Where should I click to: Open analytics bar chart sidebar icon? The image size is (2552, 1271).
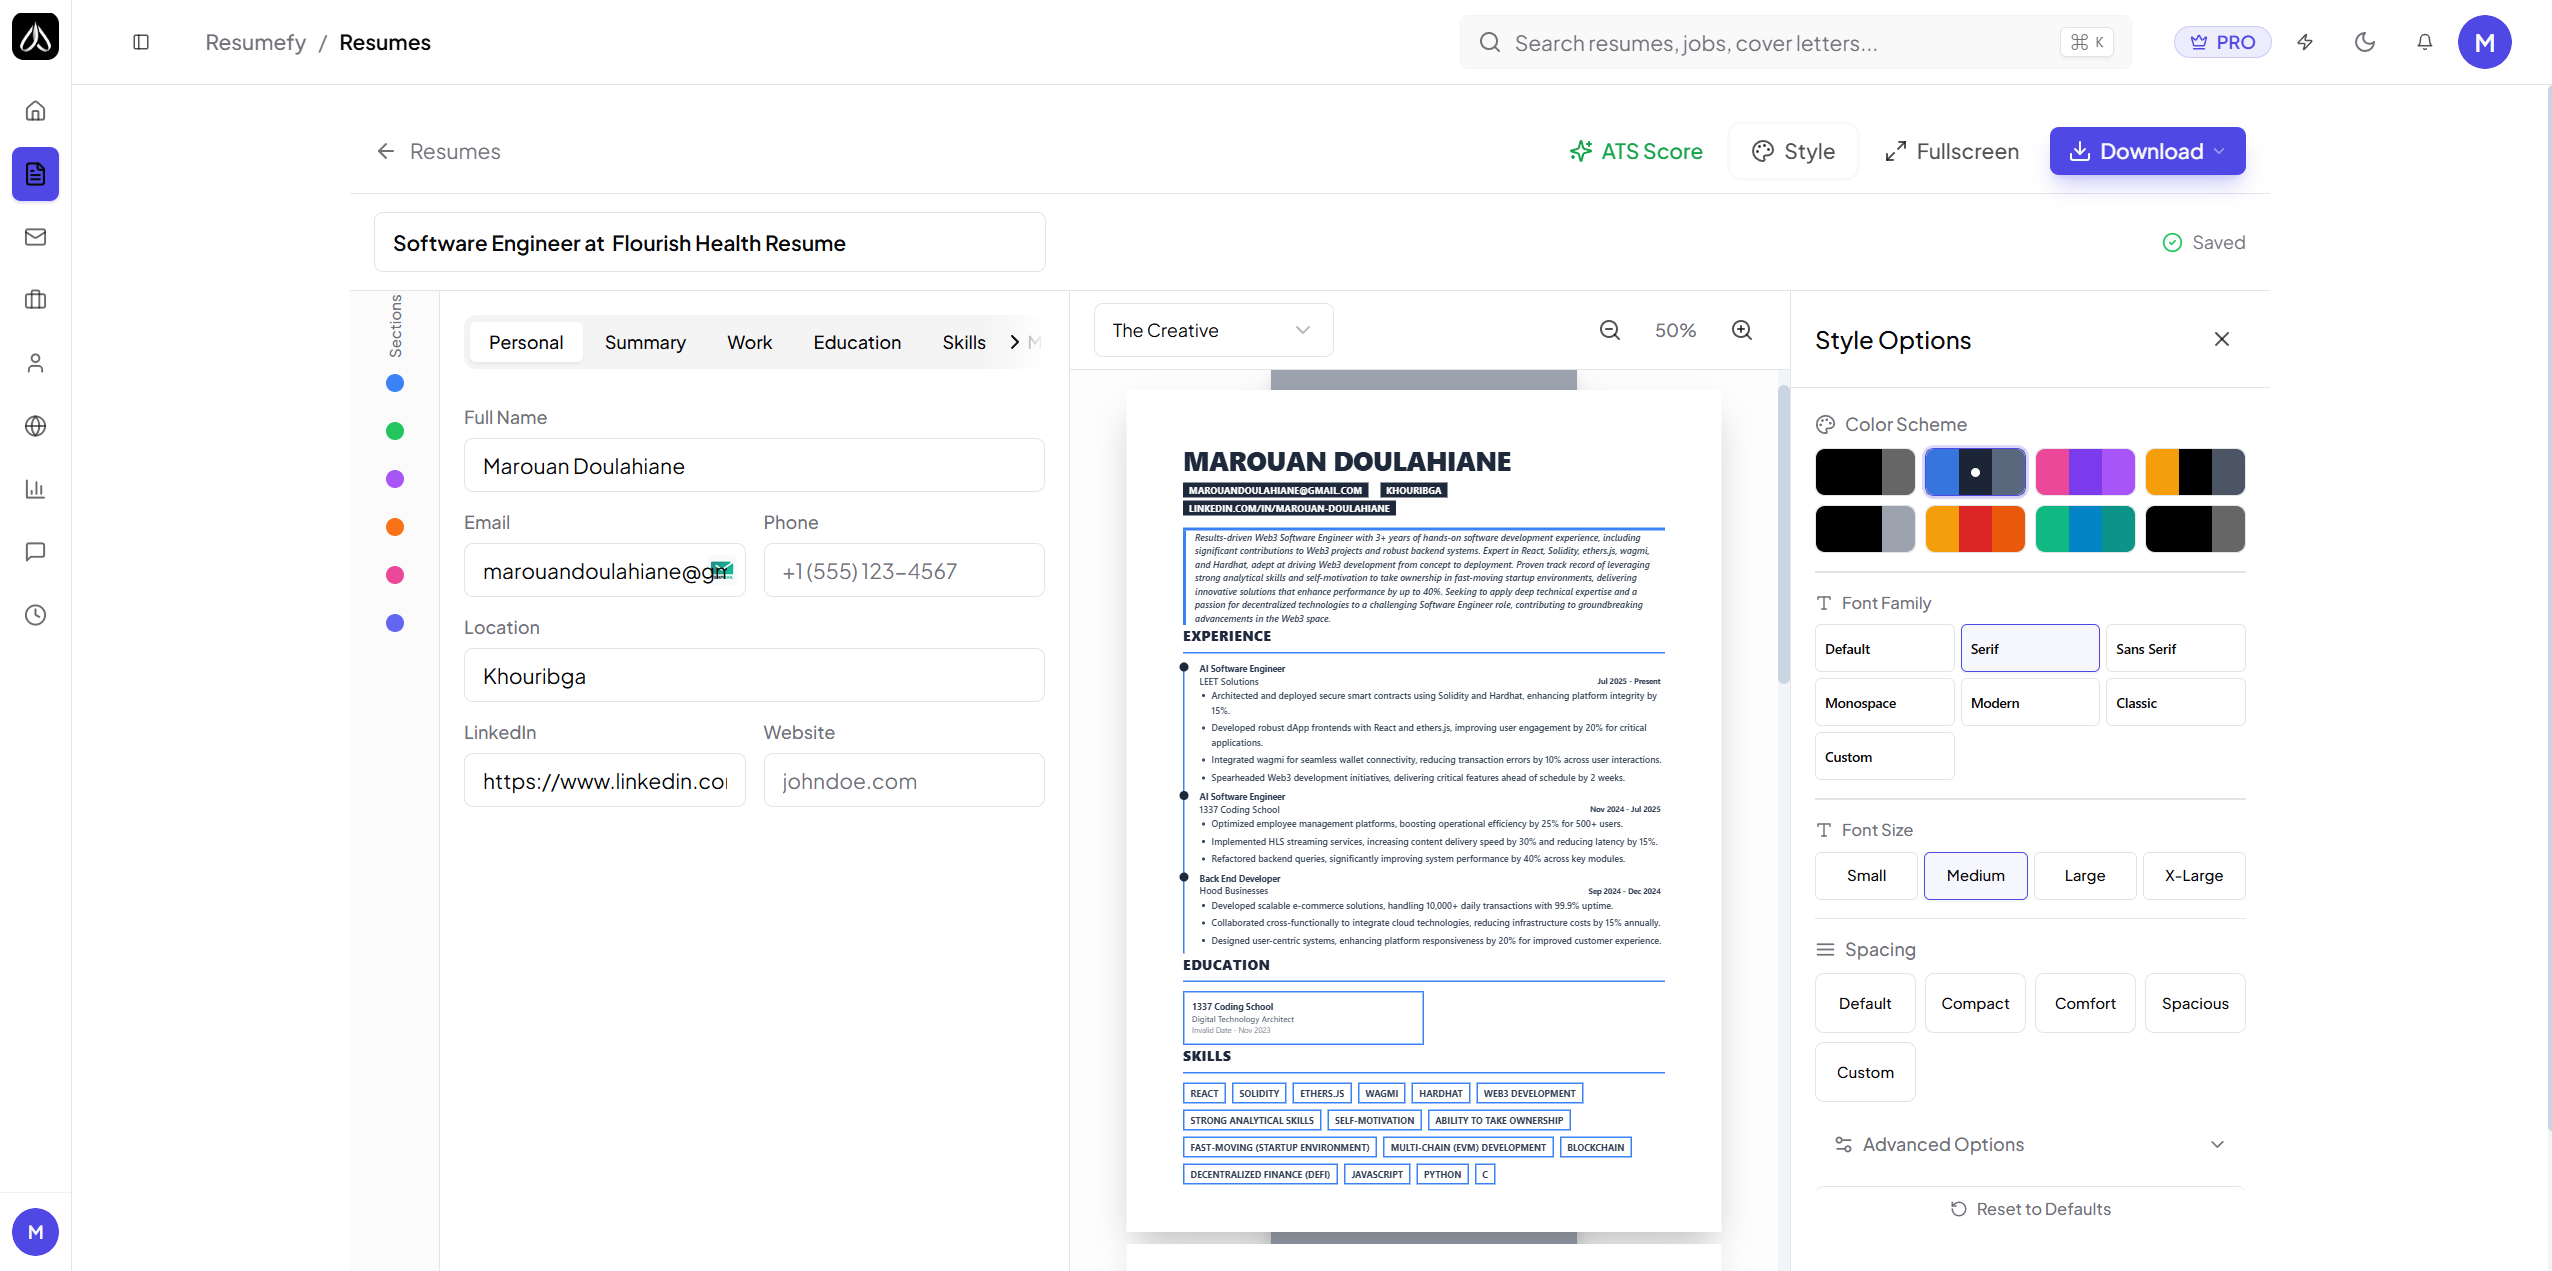(35, 489)
